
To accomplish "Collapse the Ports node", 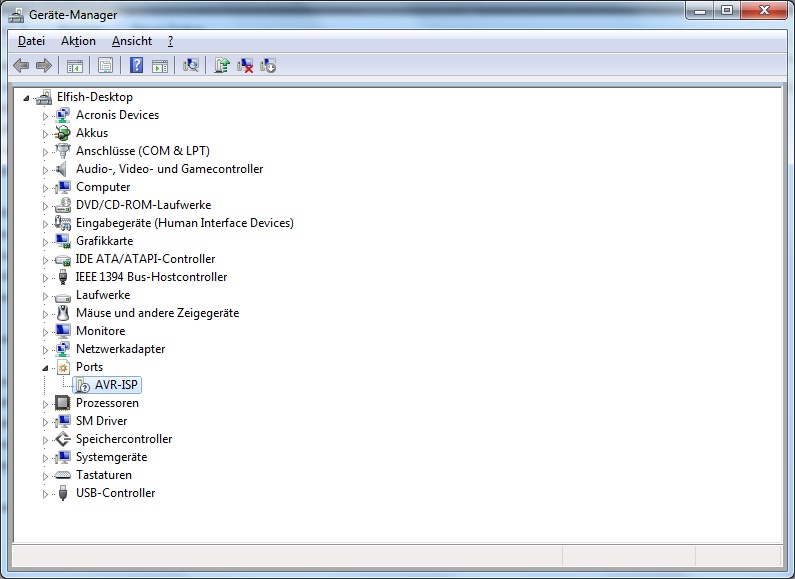I will [45, 368].
